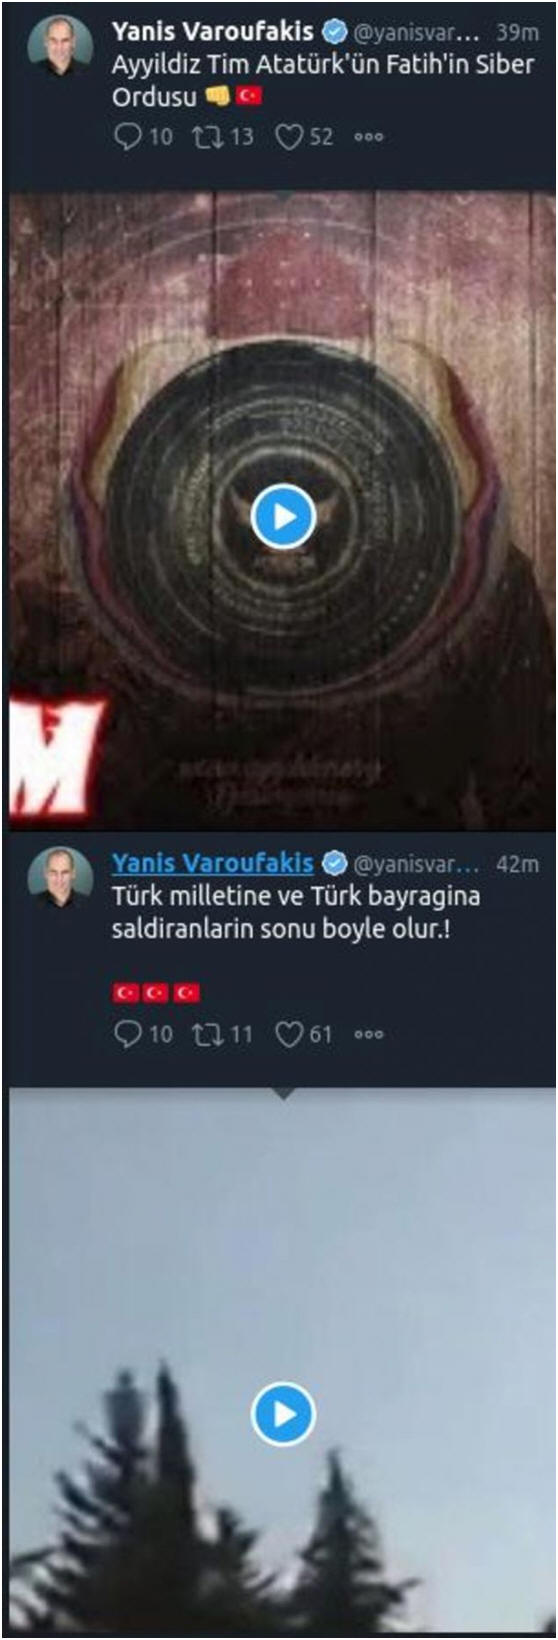
Task: Play the first tweet's video
Action: (283, 517)
